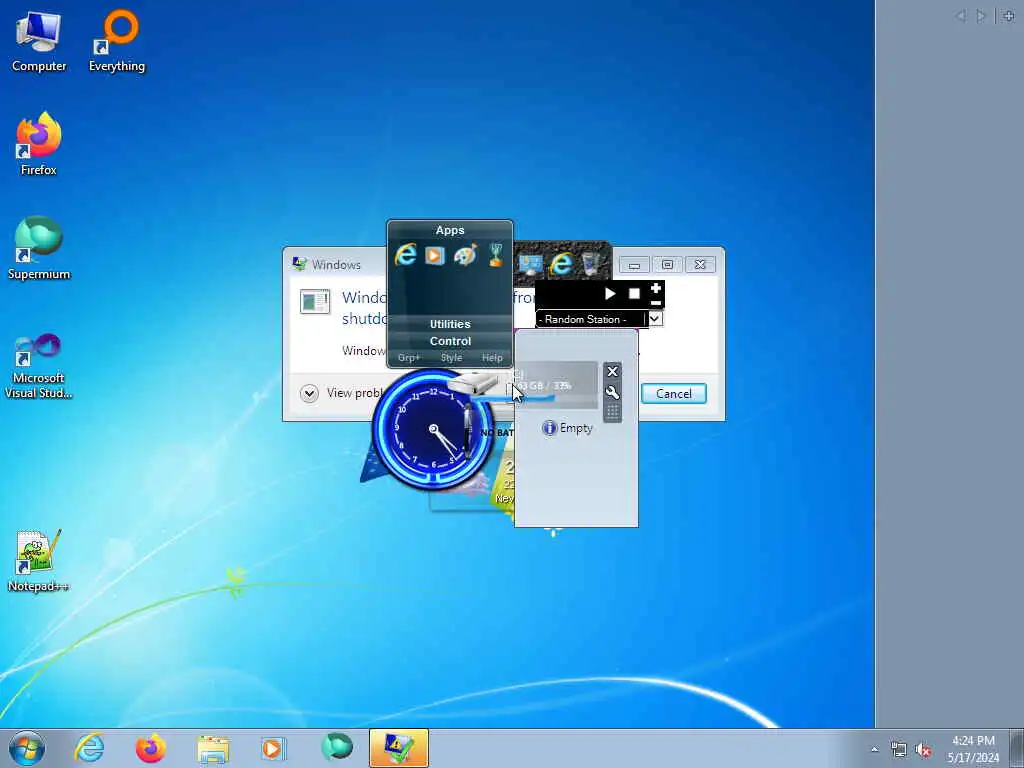The width and height of the screenshot is (1024, 768).
Task: Launch Firefox from the taskbar
Action: pyautogui.click(x=150, y=748)
